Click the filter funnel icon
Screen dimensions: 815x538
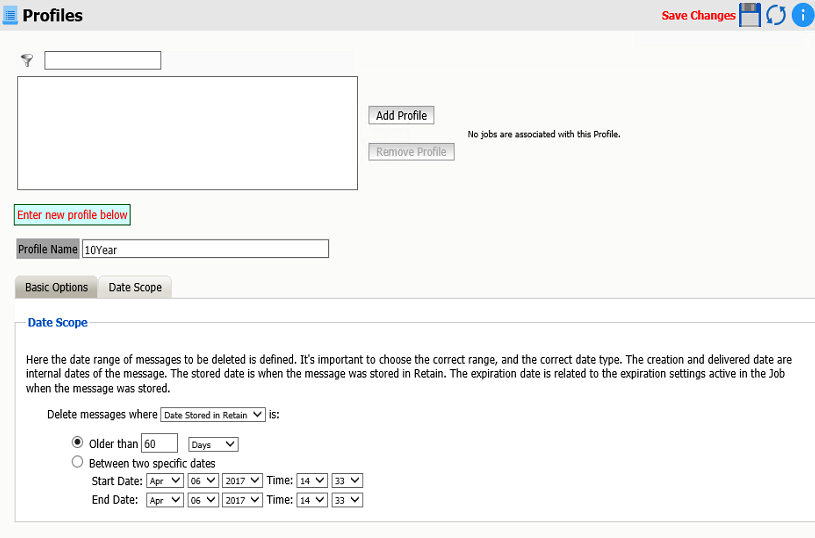pyautogui.click(x=27, y=60)
